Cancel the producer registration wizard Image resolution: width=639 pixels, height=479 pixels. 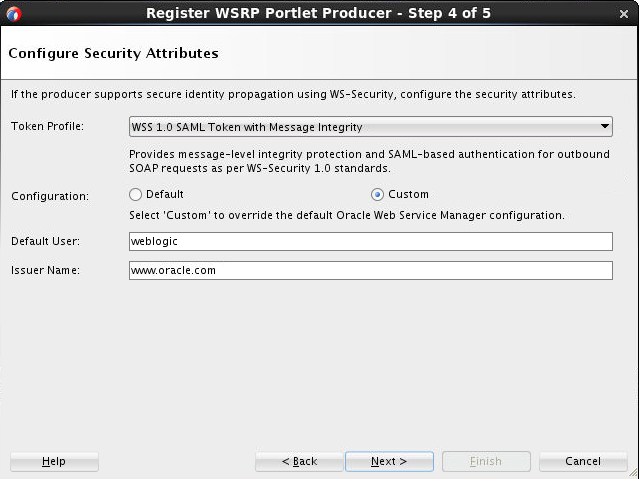583,461
